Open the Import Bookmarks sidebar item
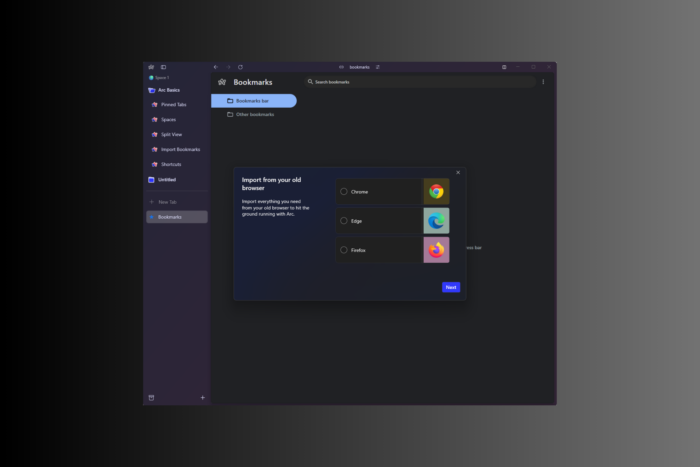The height and width of the screenshot is (467, 700). 177,150
